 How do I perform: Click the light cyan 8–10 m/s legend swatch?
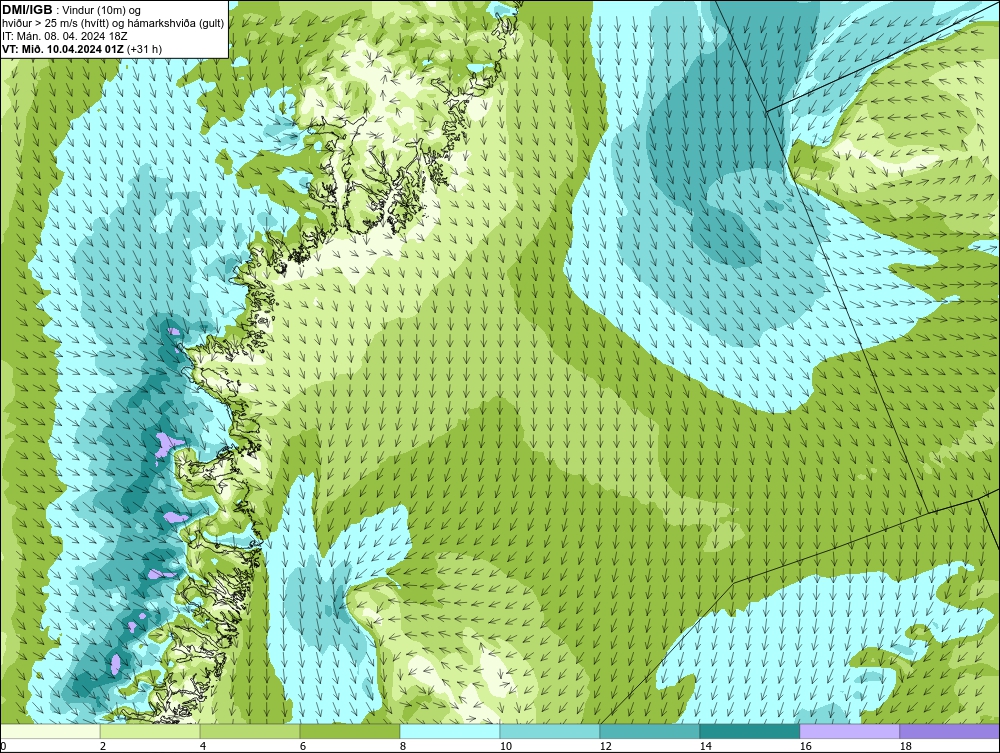click(x=450, y=731)
